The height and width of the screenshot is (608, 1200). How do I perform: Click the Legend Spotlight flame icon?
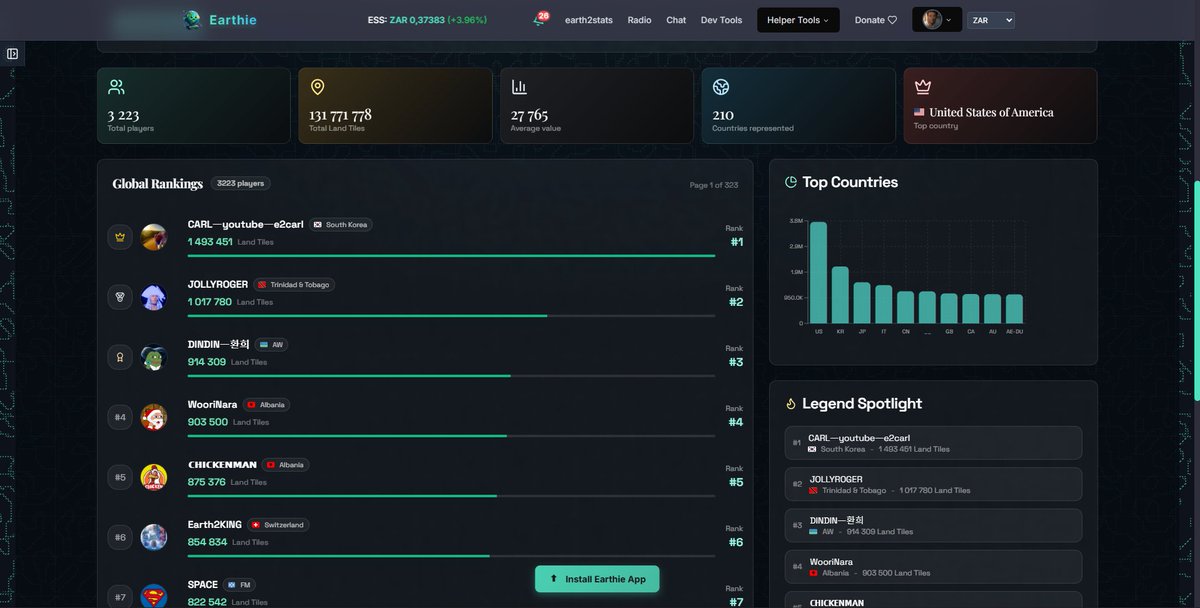[x=791, y=404]
